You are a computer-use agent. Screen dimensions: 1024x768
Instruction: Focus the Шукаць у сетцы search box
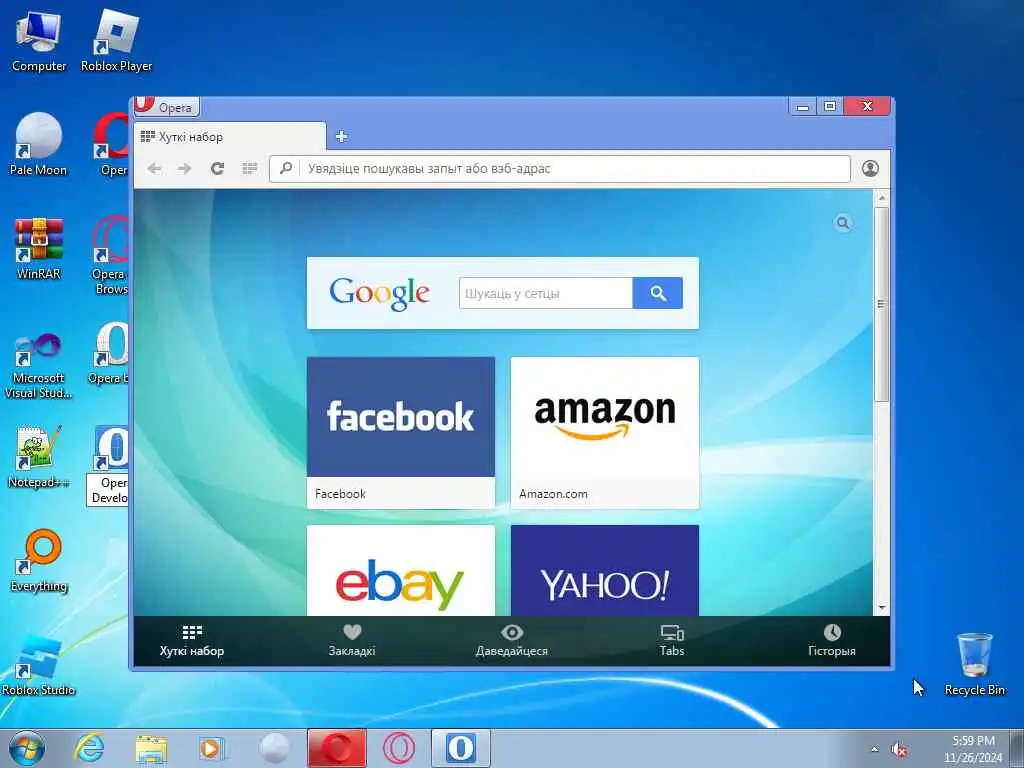(x=546, y=293)
